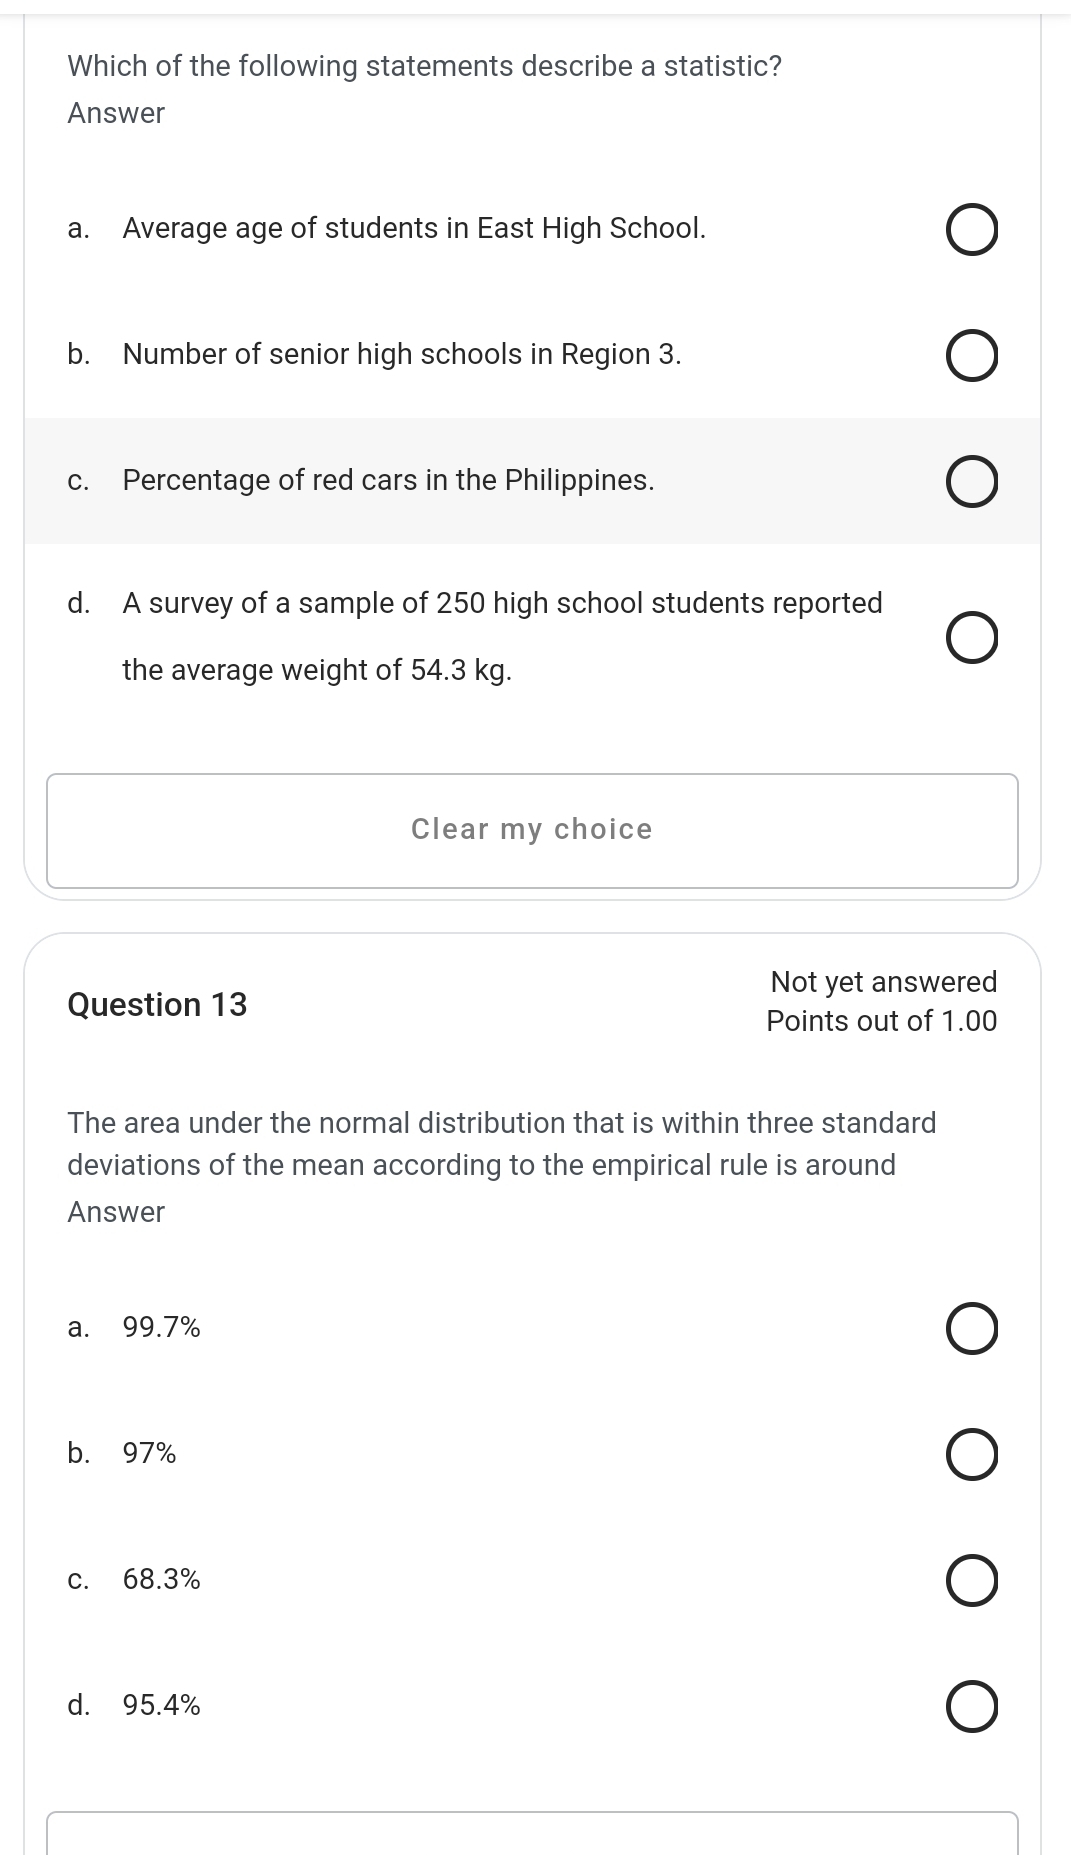Viewport: 1071px width, 1855px height.
Task: Click the '97%' answer label text
Action: click(150, 1454)
